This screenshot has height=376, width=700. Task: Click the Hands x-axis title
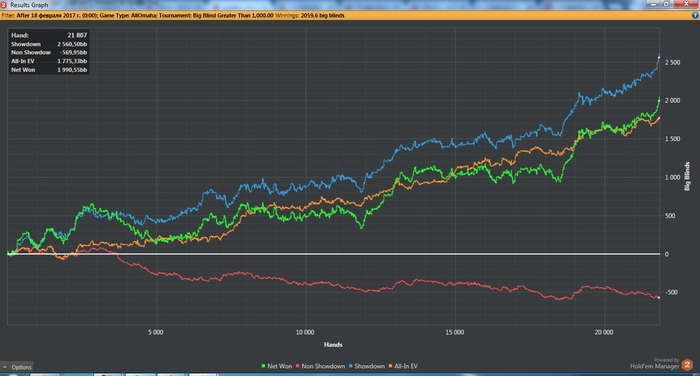tap(333, 345)
